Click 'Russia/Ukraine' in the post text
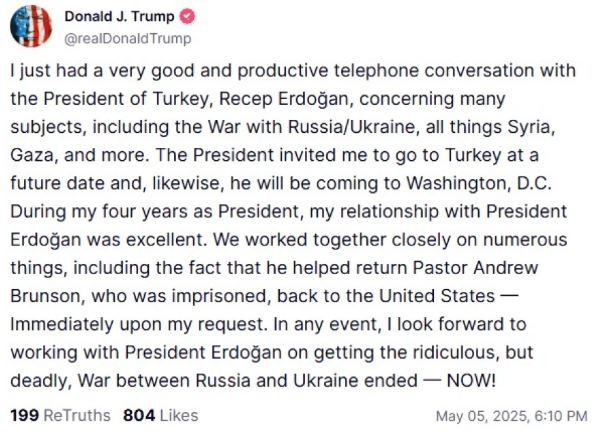Viewport: 597px width, 438px height. point(351,127)
